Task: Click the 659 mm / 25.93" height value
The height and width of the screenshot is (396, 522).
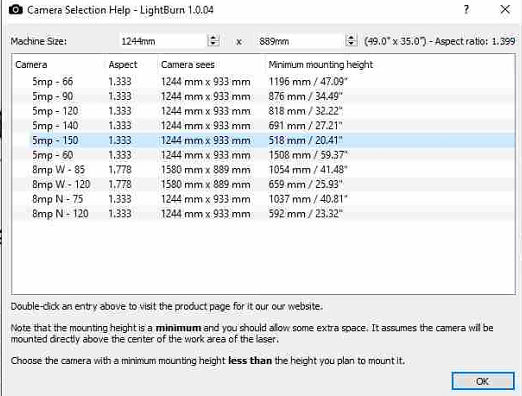Action: click(305, 184)
